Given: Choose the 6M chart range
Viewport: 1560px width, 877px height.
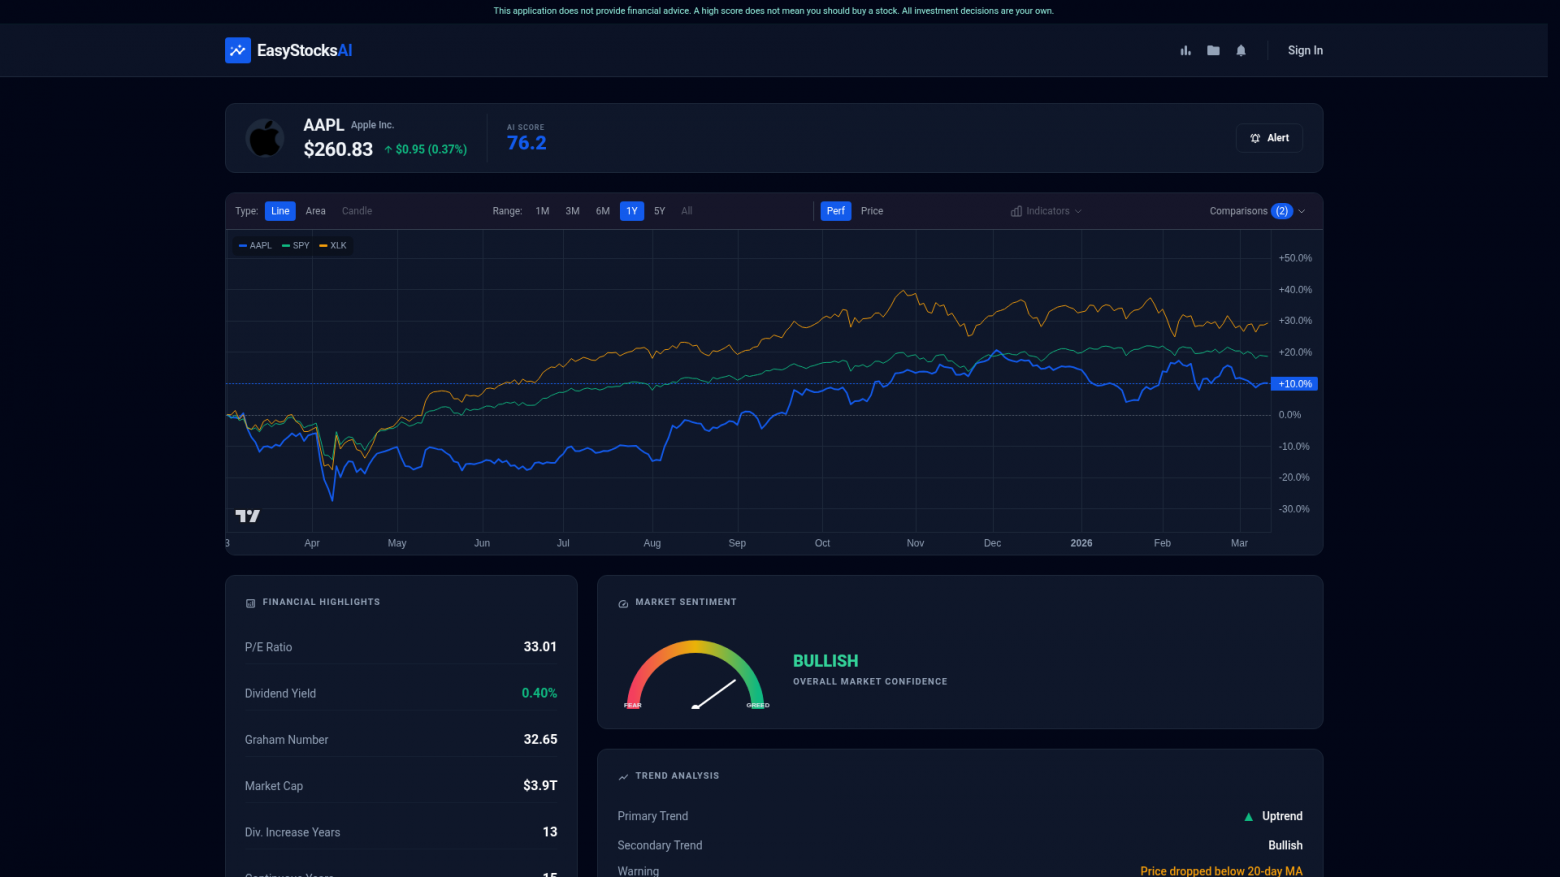Looking at the screenshot, I should (x=602, y=211).
